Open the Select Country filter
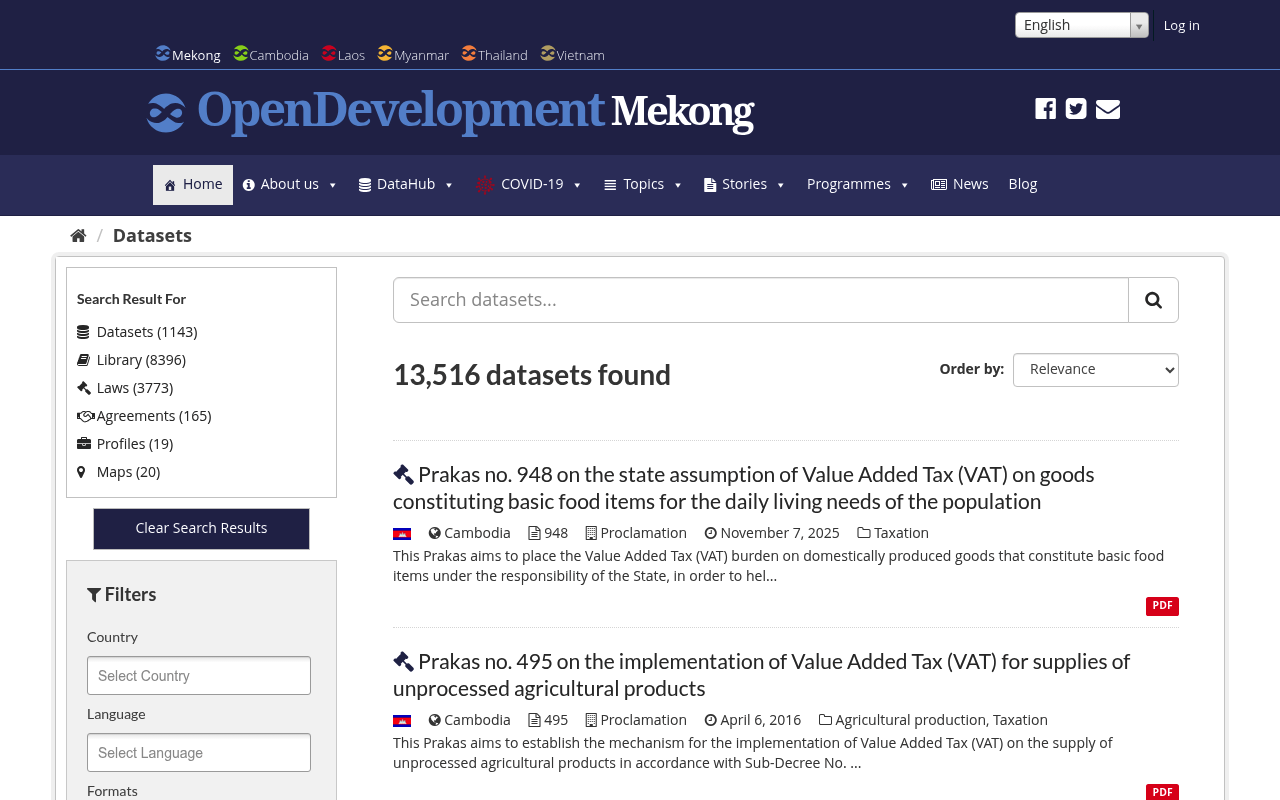Screen dimensions: 1280x800 [199, 676]
